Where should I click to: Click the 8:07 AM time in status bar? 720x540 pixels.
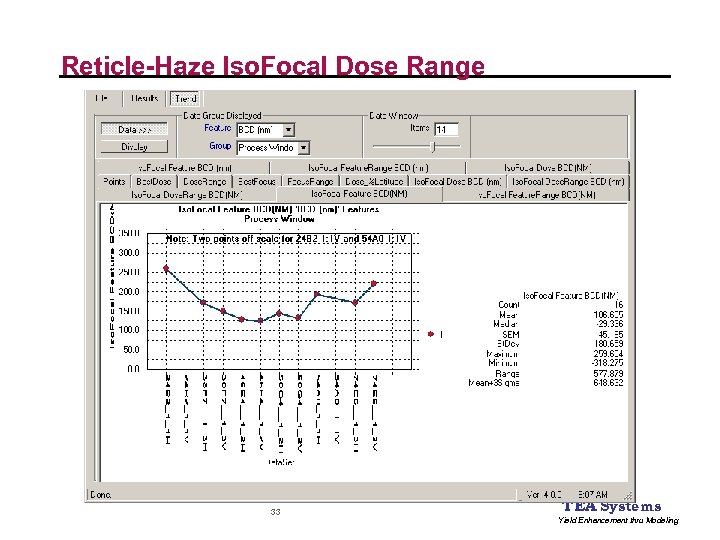[x=592, y=495]
